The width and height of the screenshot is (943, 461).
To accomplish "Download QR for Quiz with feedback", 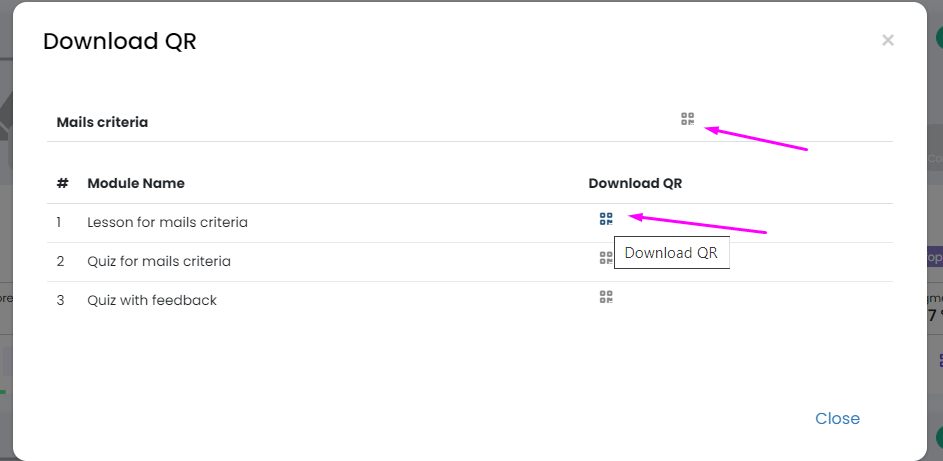I will (x=606, y=297).
